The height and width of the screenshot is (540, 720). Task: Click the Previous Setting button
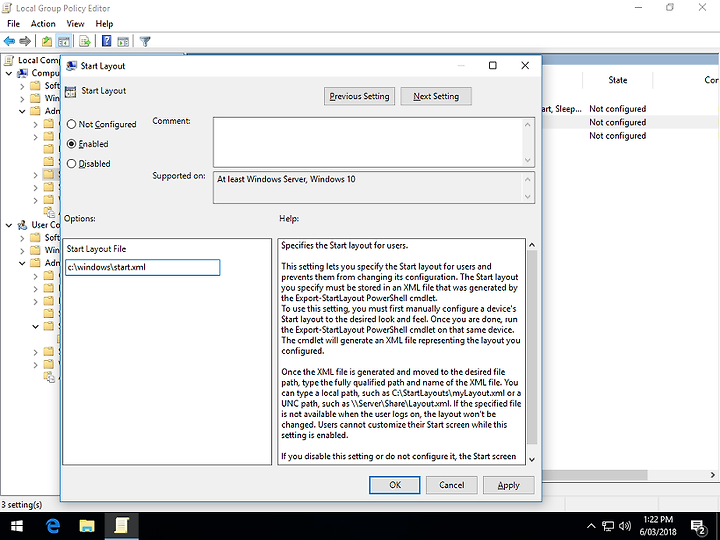pos(359,96)
